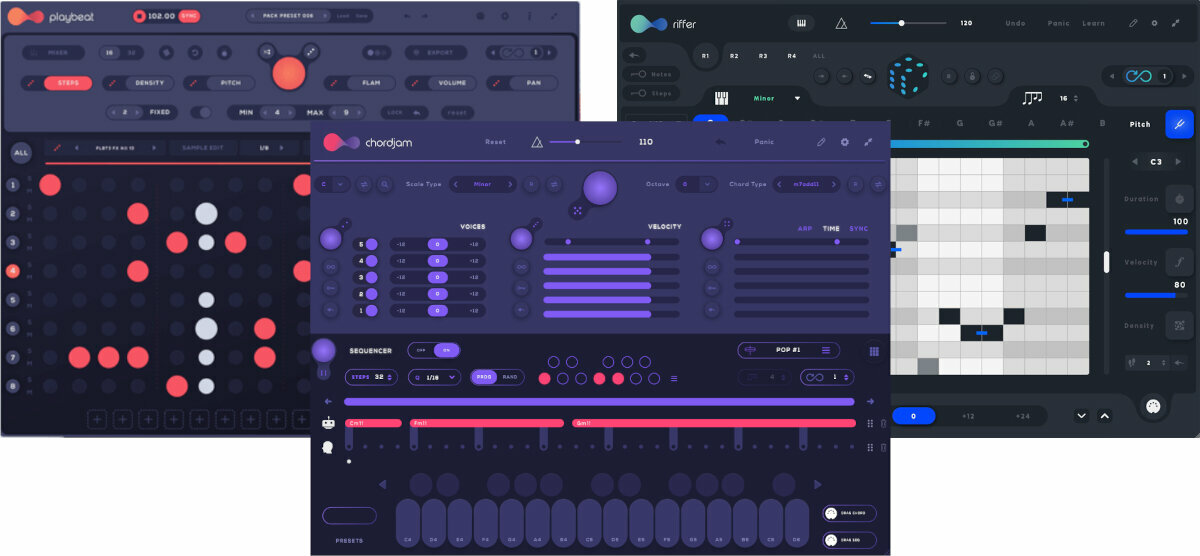Select the STEPS tab in Playbeat

click(x=68, y=83)
